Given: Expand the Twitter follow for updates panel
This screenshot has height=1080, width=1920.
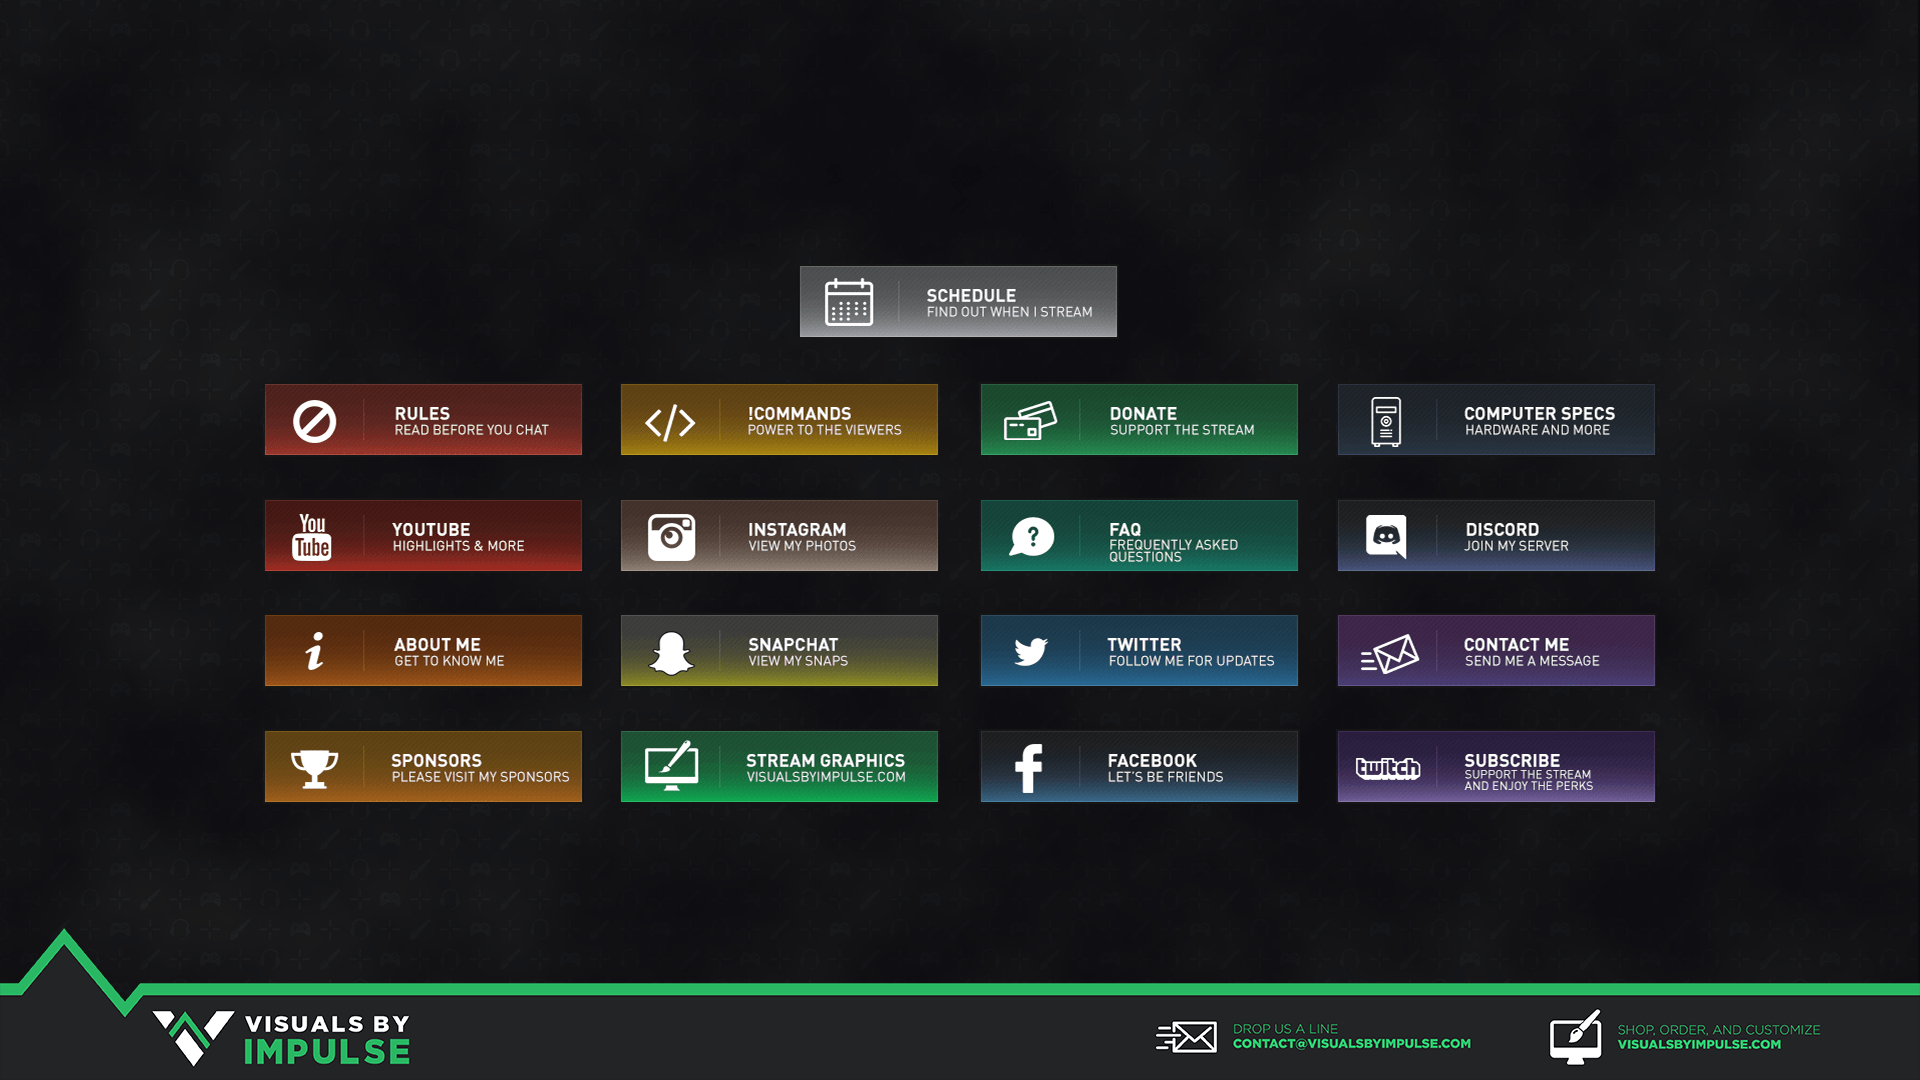Looking at the screenshot, I should click(x=1138, y=650).
